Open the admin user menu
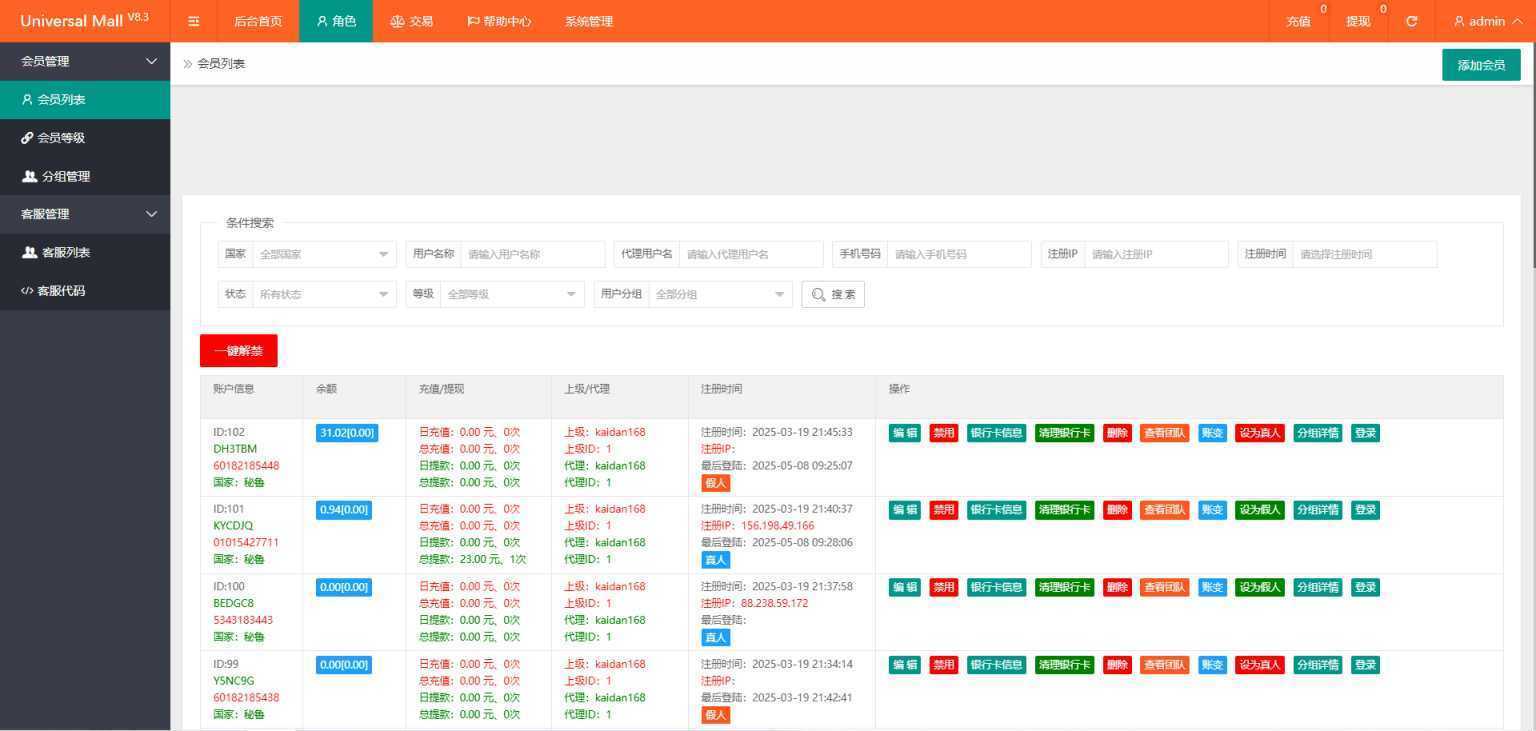Image resolution: width=1536 pixels, height=731 pixels. 1487,21
